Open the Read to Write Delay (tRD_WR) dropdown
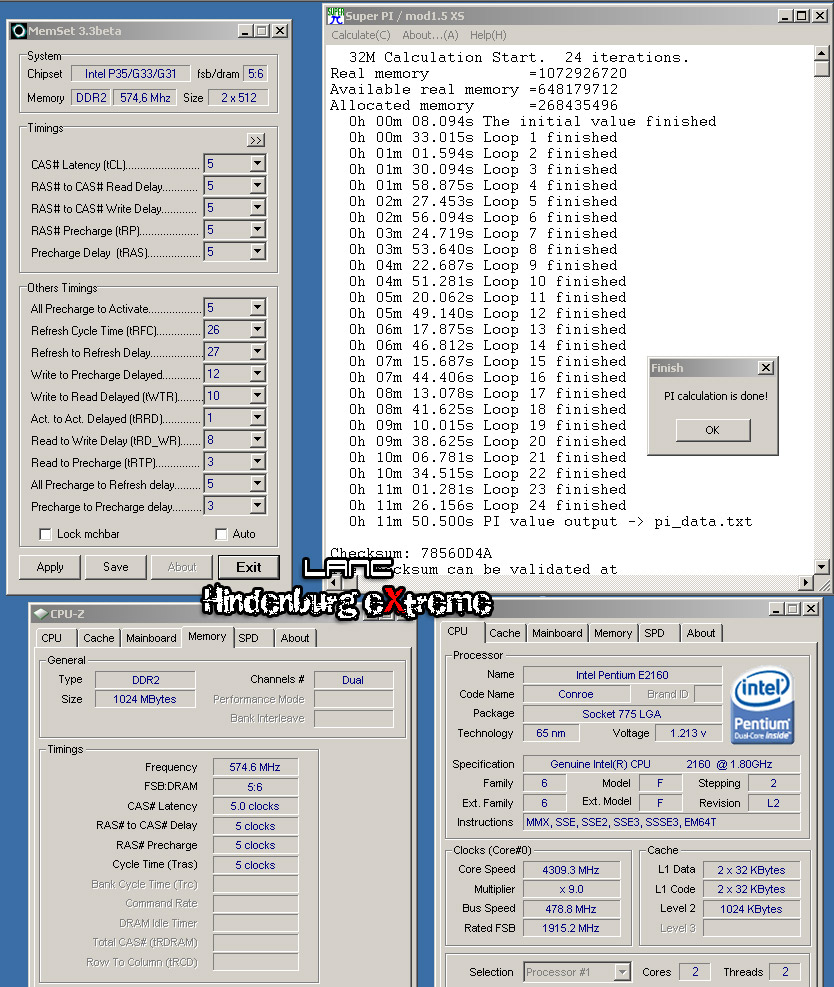 point(257,440)
